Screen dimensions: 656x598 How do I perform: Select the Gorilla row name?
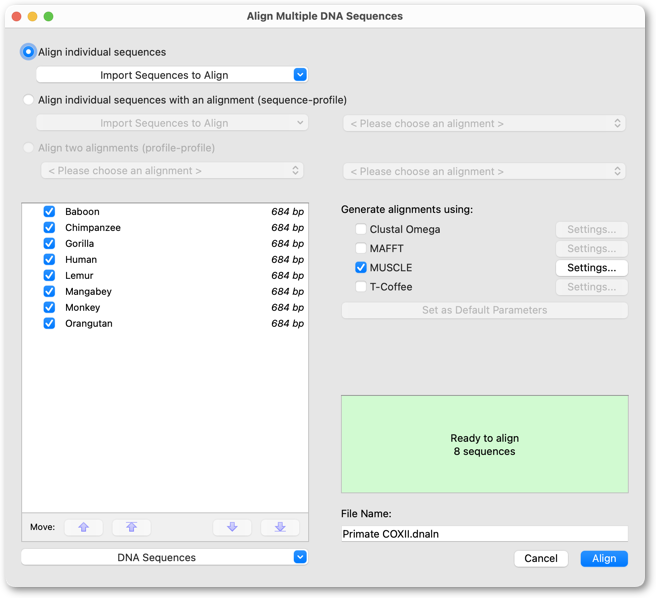(x=79, y=243)
